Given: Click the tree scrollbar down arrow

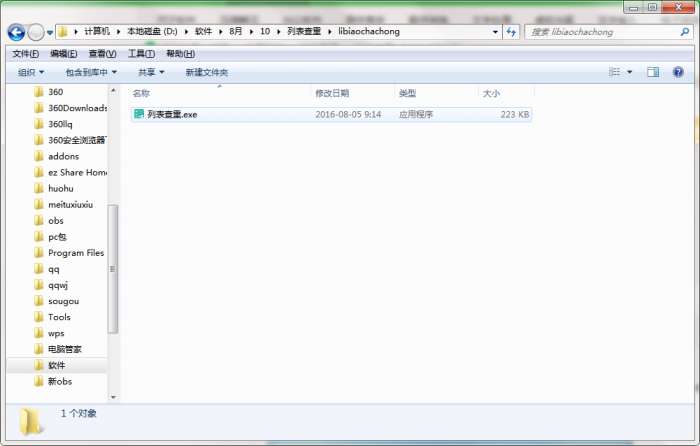Looking at the screenshot, I should 113,396.
